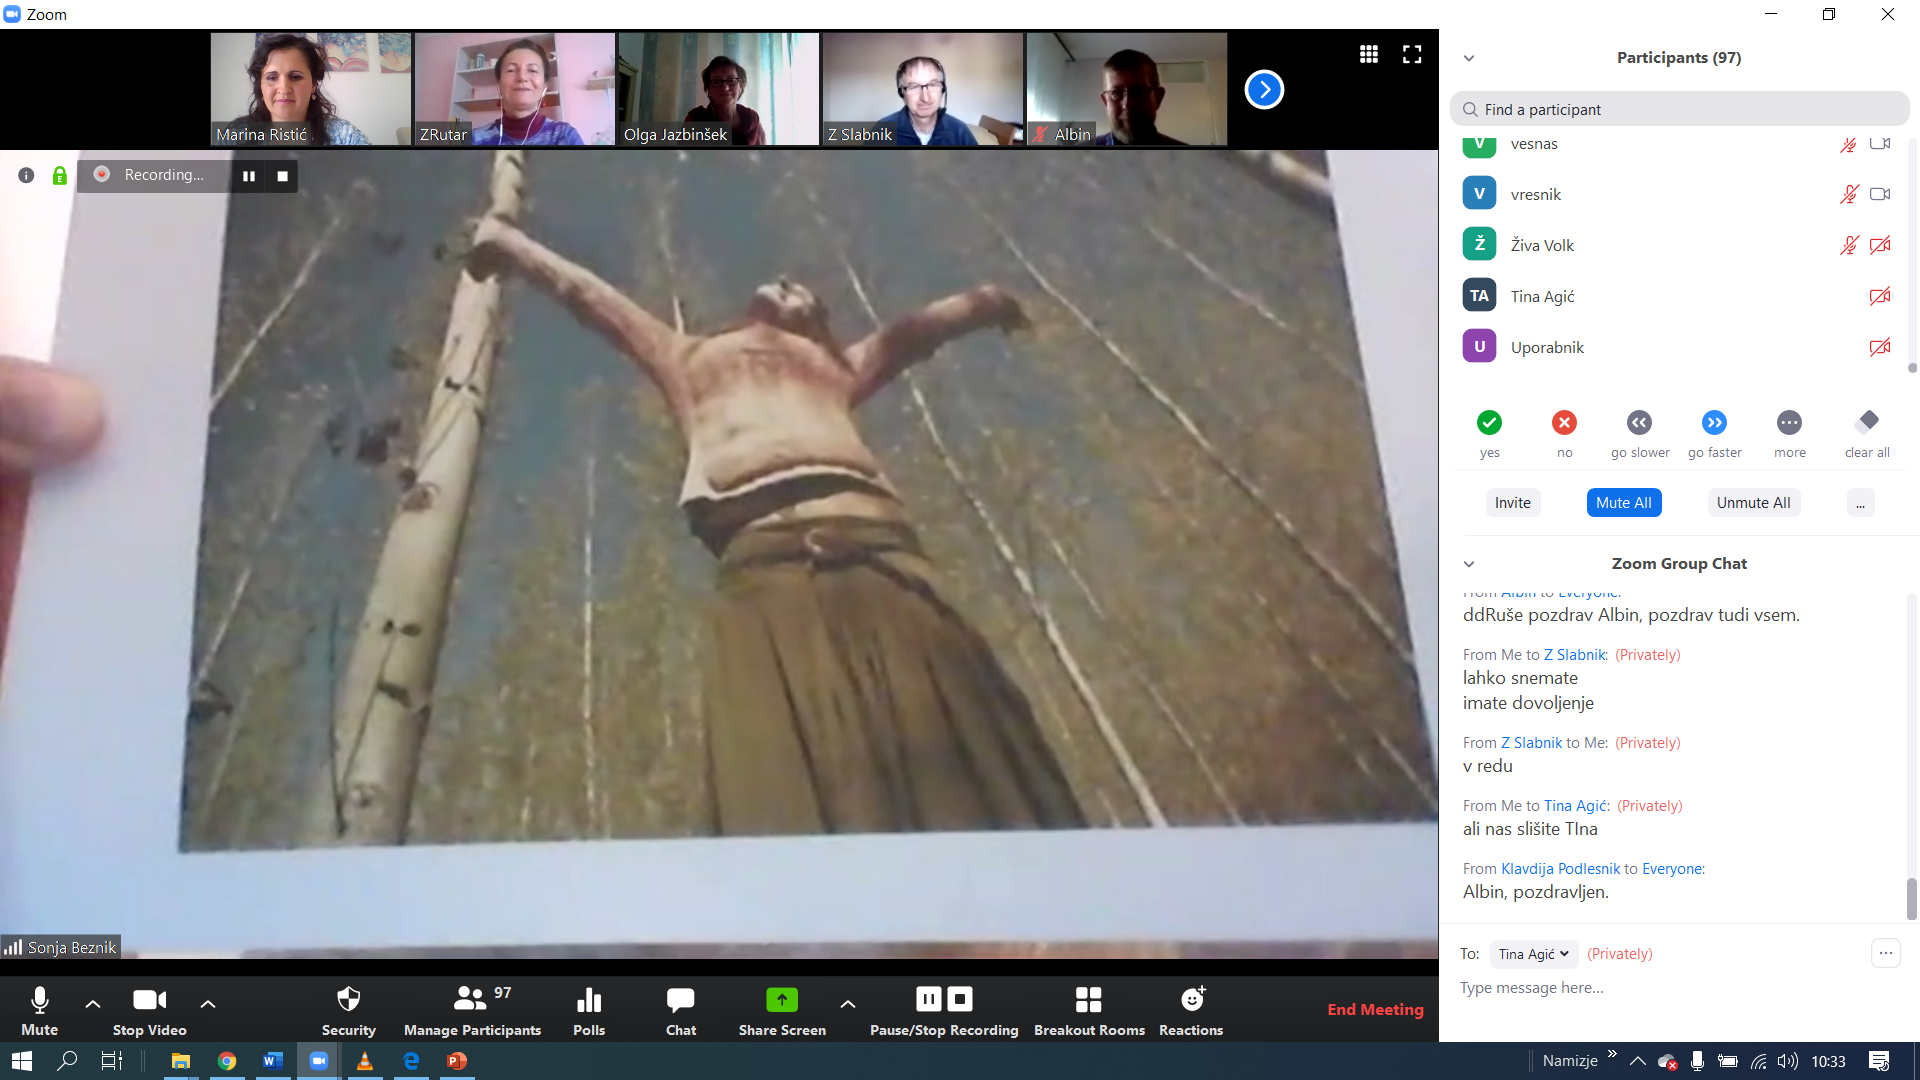Click Mute All button
This screenshot has height=1080, width=1920.
pyautogui.click(x=1624, y=503)
